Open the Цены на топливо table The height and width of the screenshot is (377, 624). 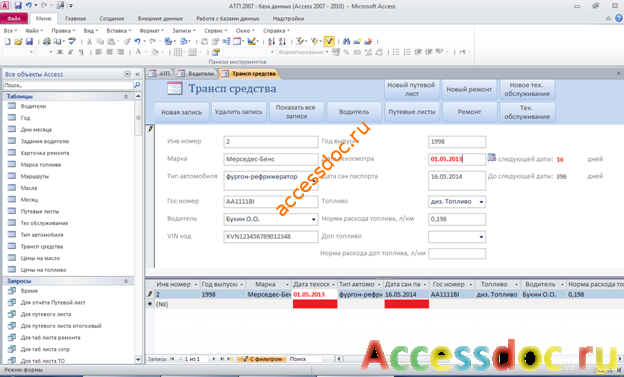(x=43, y=270)
